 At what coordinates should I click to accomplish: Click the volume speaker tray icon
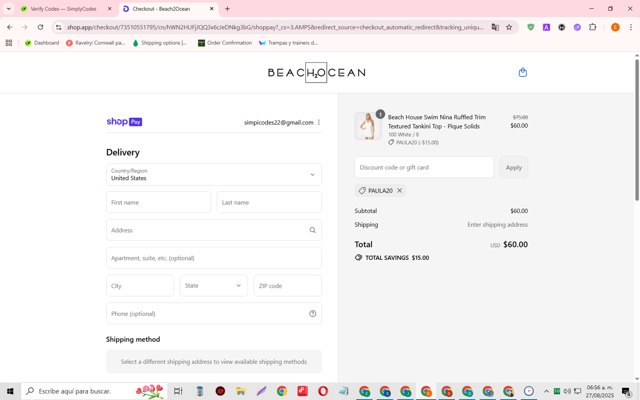tap(567, 391)
